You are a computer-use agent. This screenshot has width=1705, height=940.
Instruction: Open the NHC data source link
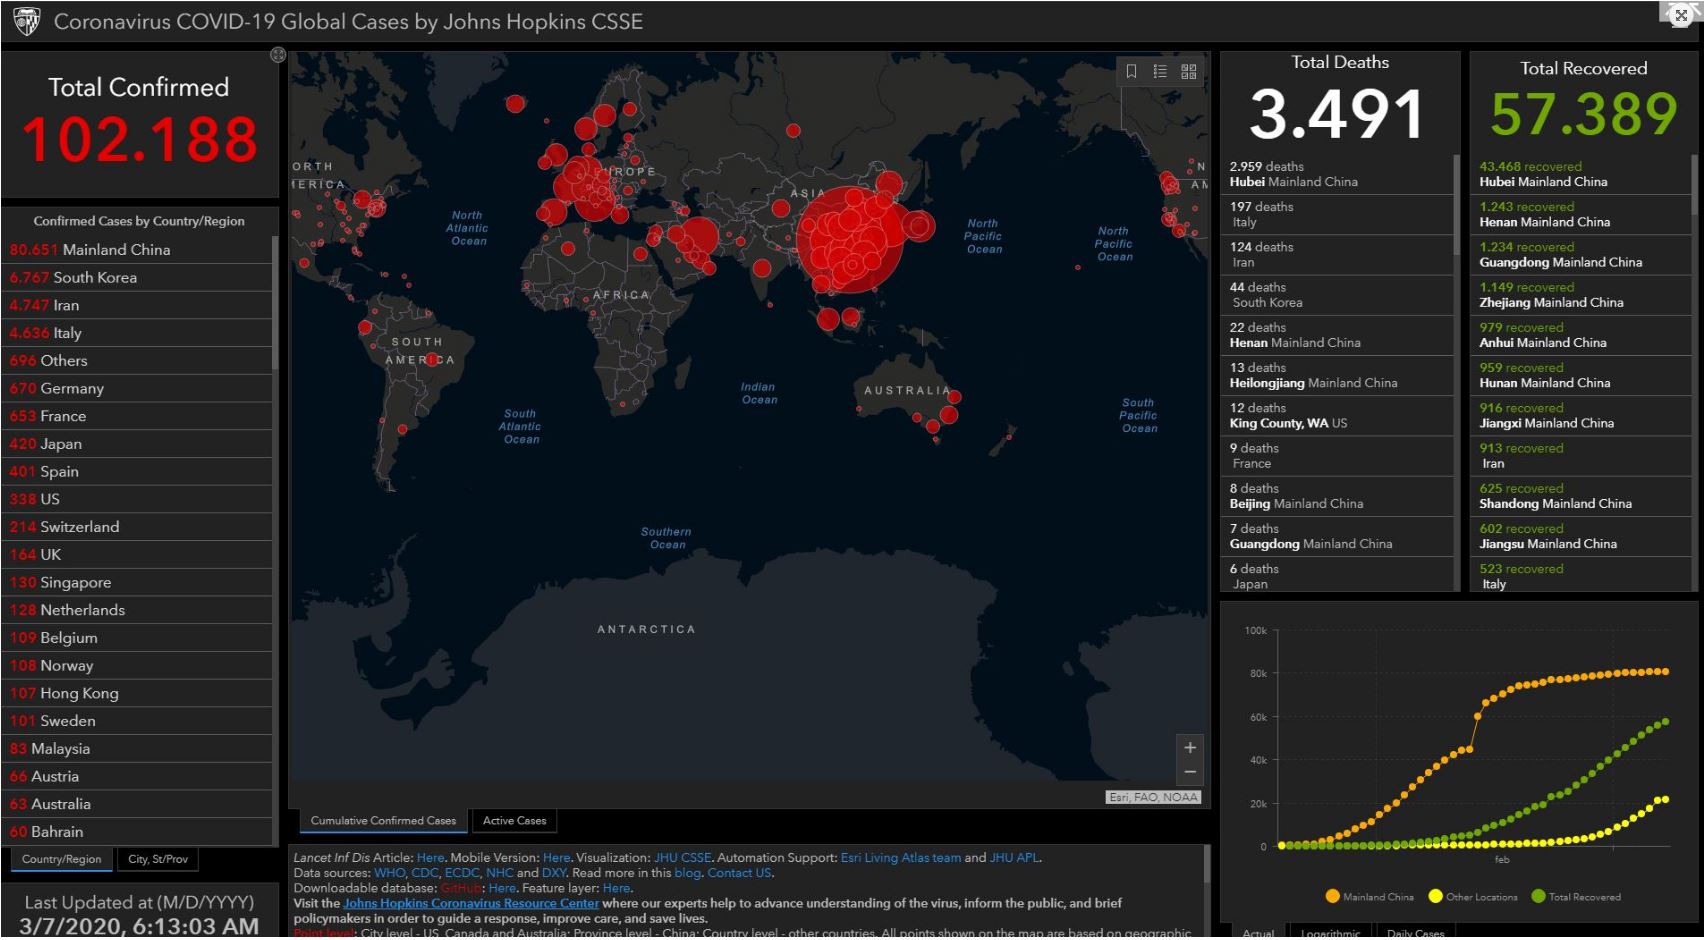(x=499, y=873)
